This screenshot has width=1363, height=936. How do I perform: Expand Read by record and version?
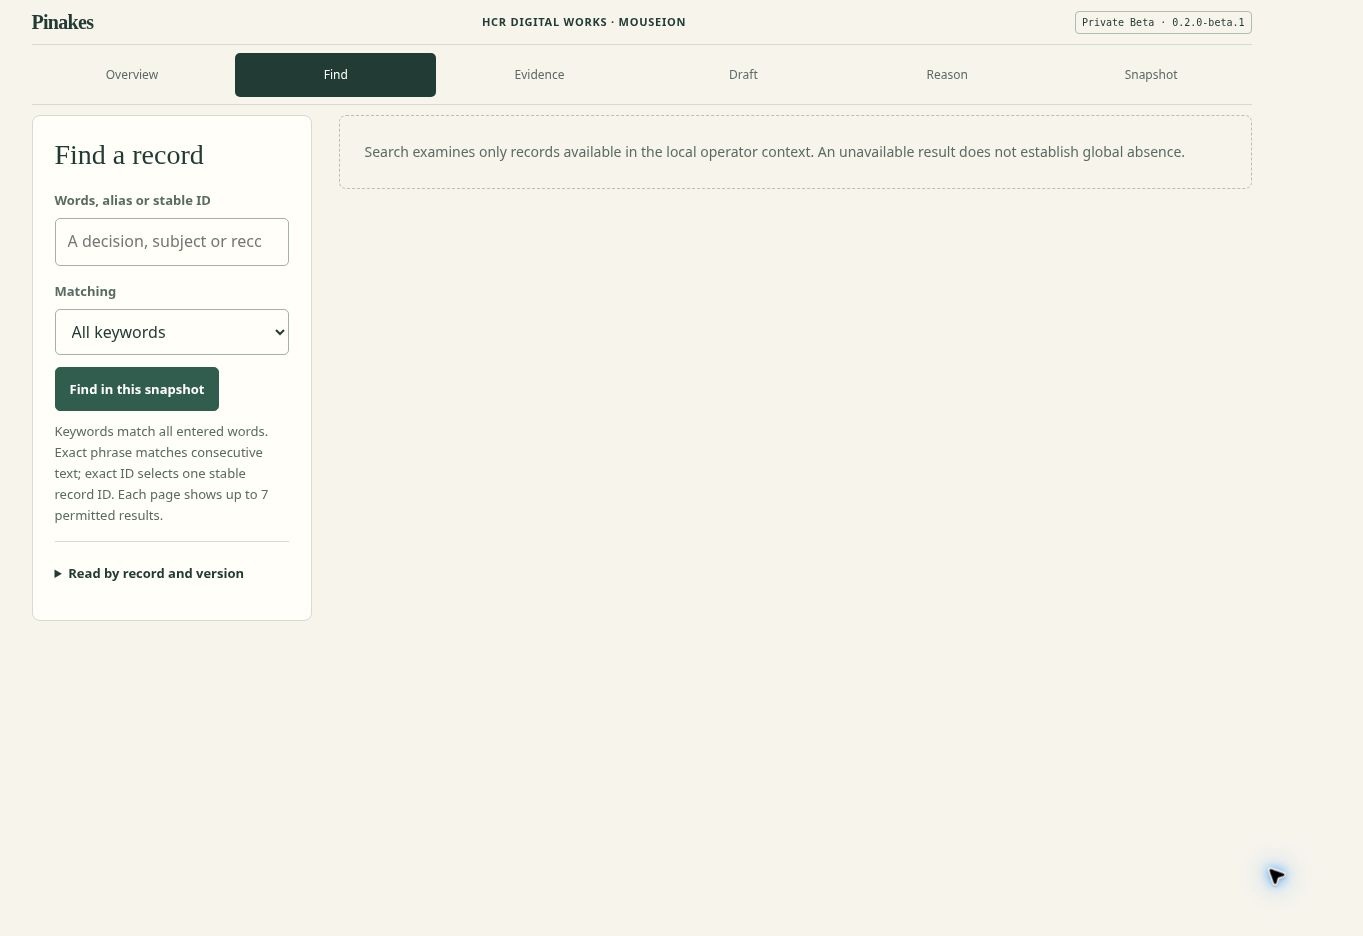(x=149, y=573)
